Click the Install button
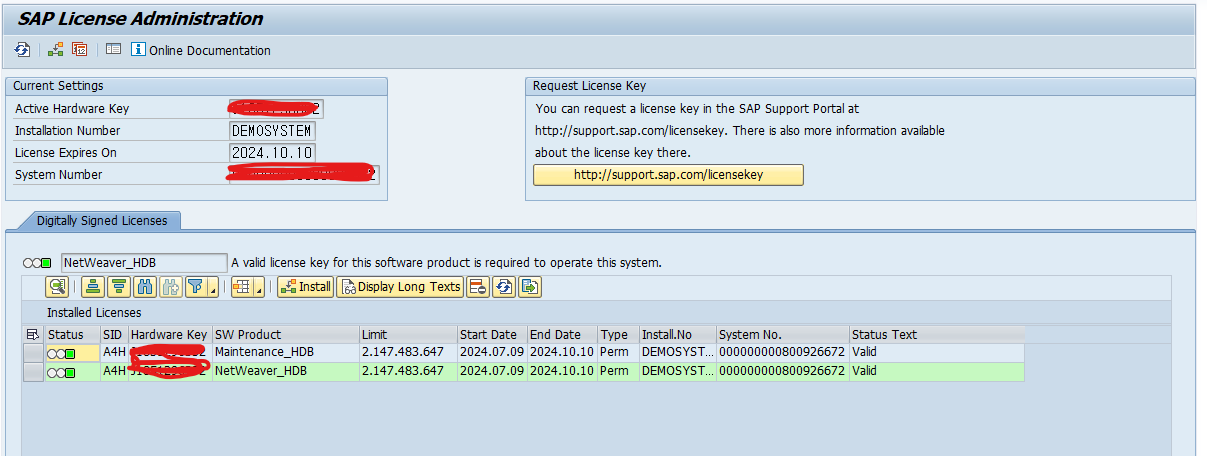The image size is (1207, 456). tap(305, 287)
